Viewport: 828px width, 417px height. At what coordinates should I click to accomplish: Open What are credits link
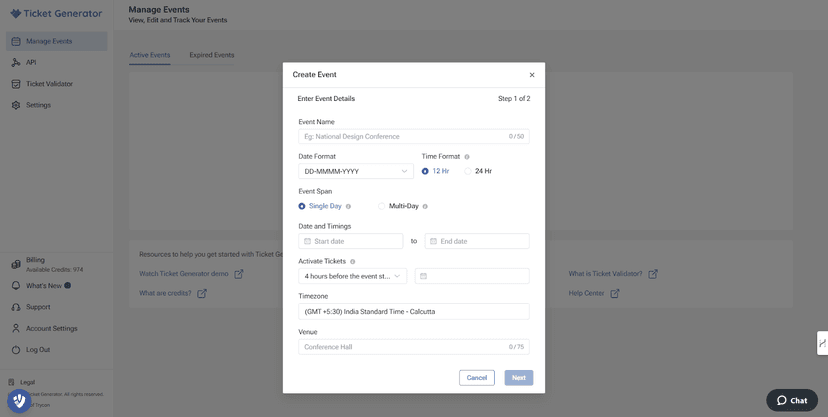pyautogui.click(x=165, y=293)
